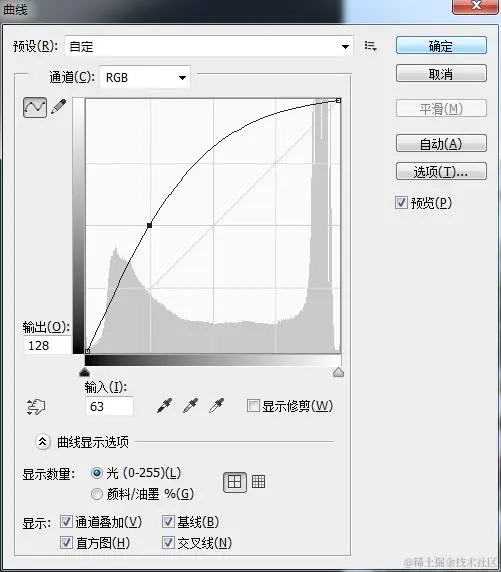501x572 pixels.
Task: Toggle the 基线 baseline checkbox
Action: tap(168, 522)
